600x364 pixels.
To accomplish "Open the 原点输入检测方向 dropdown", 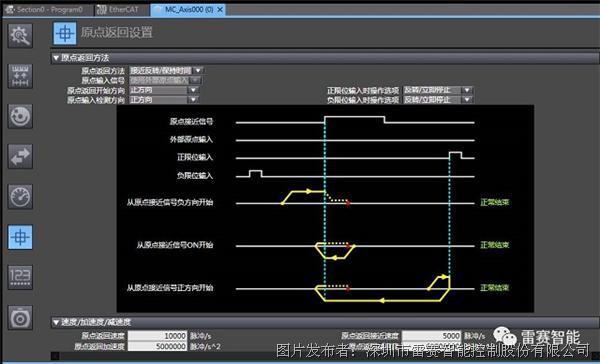I will pyautogui.click(x=194, y=100).
